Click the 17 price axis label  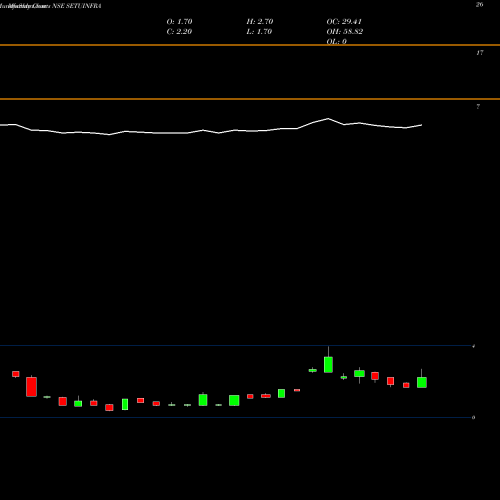pos(479,53)
